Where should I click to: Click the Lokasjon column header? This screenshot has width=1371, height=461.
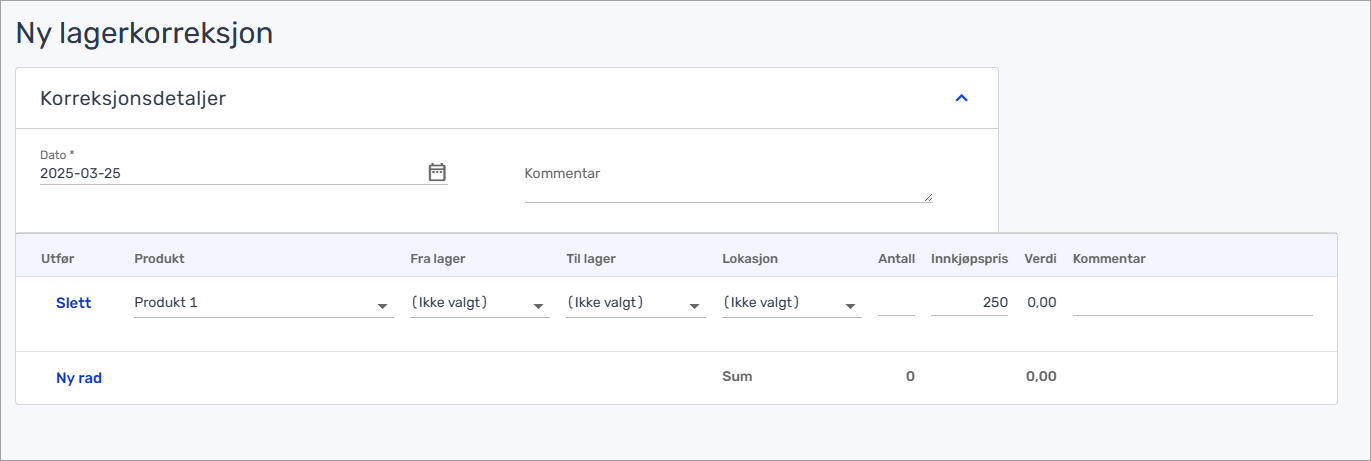[750, 259]
